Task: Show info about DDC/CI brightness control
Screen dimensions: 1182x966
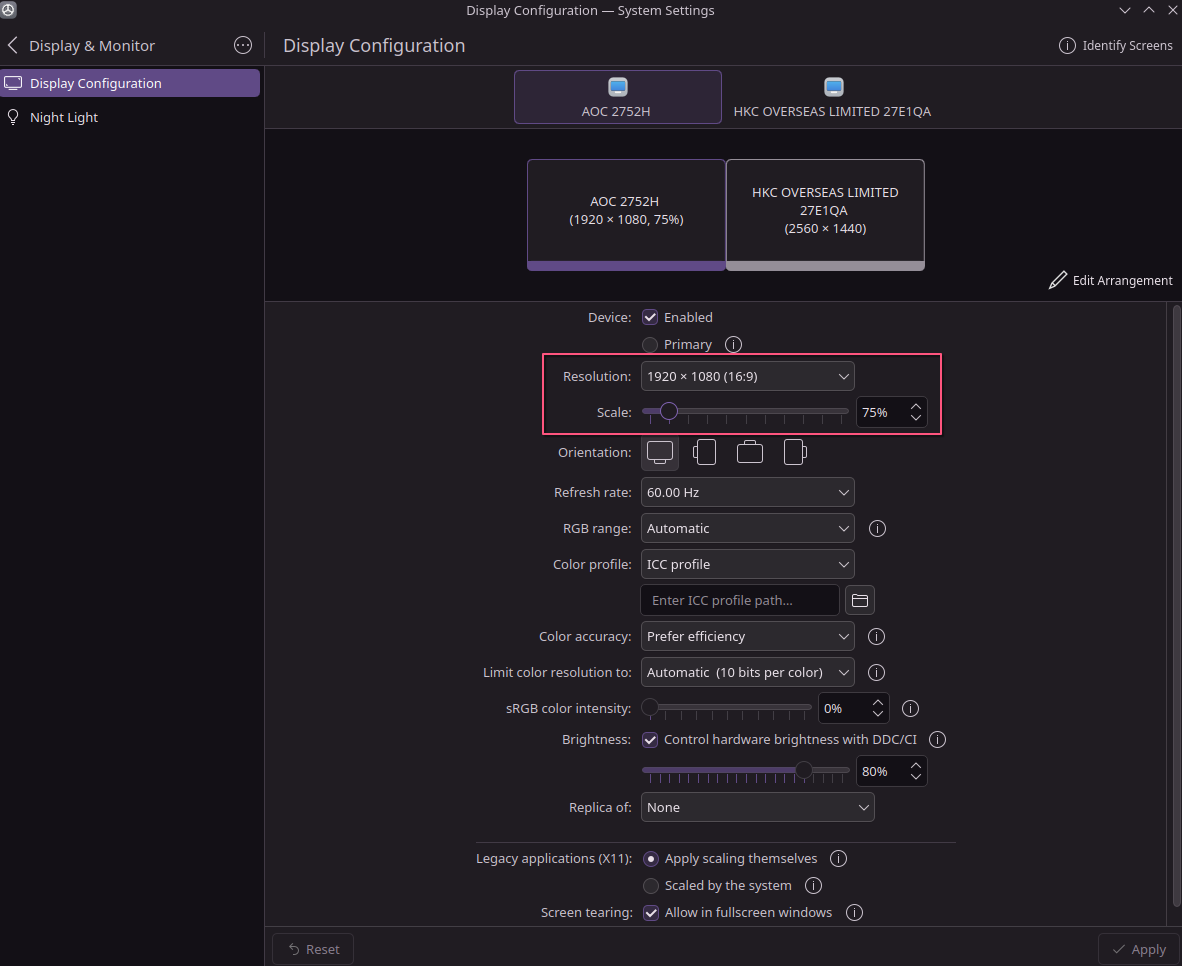Action: (937, 740)
